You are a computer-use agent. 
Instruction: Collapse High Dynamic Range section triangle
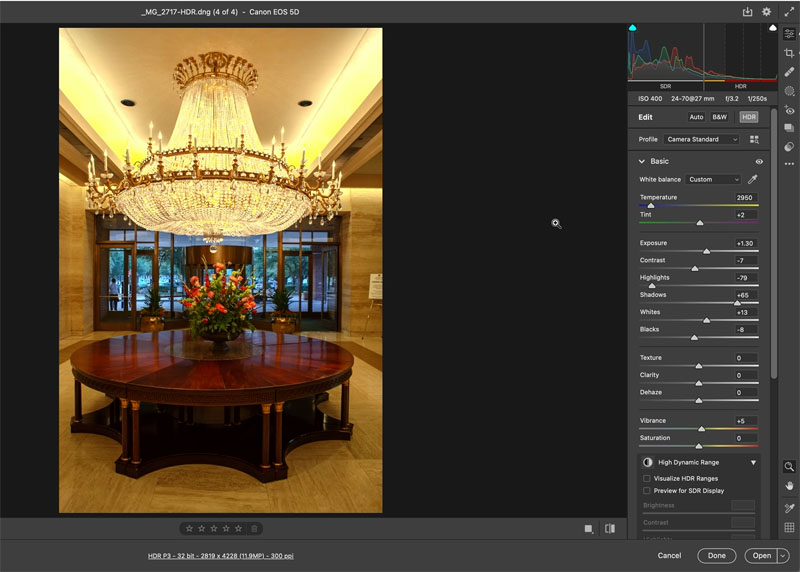pos(753,463)
